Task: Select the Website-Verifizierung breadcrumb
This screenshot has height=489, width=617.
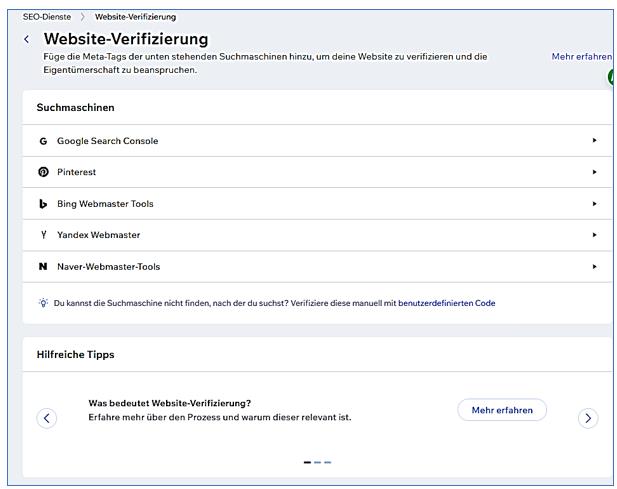Action: [135, 17]
